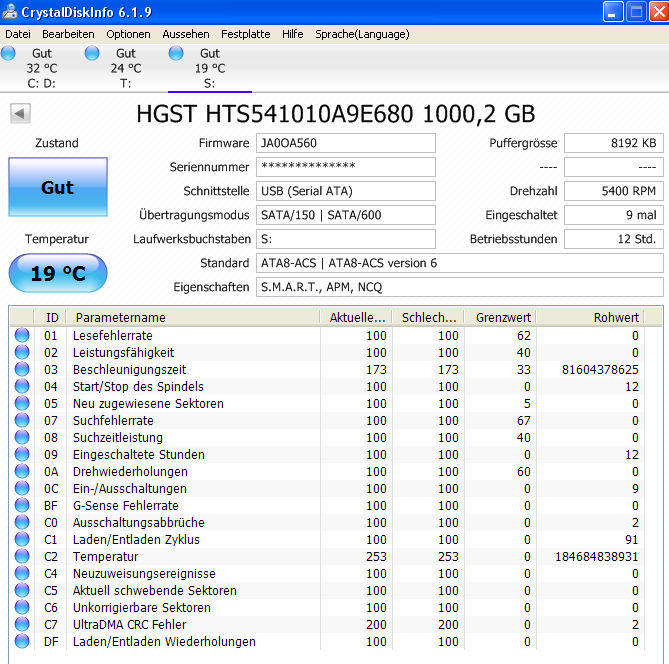Click status orb for Leistungsfähigkeit row
This screenshot has height=664, width=669.
click(22, 352)
